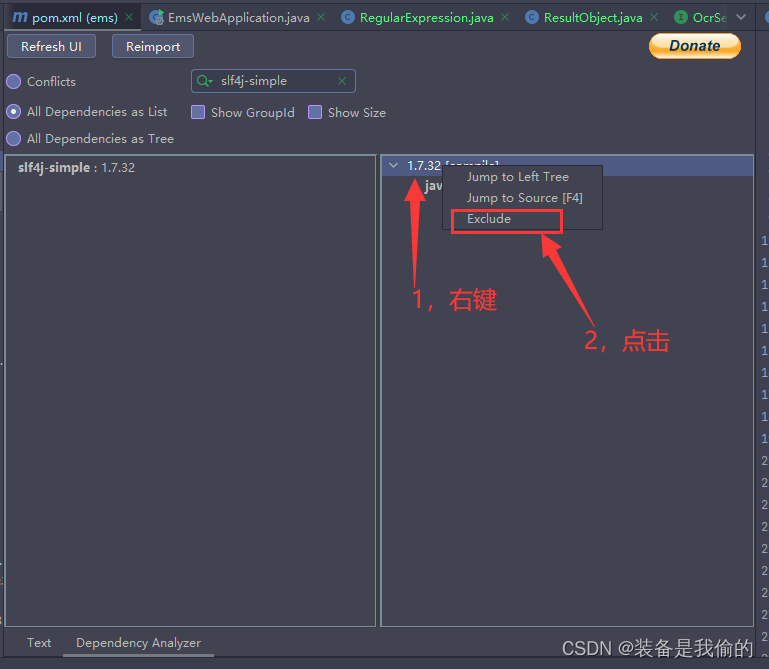Enable the Show GroupId checkbox
769x669 pixels.
click(x=198, y=112)
